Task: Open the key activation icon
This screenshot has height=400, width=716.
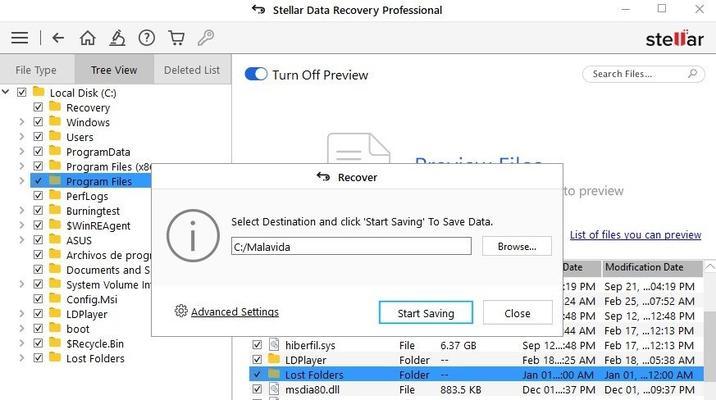Action: click(205, 38)
